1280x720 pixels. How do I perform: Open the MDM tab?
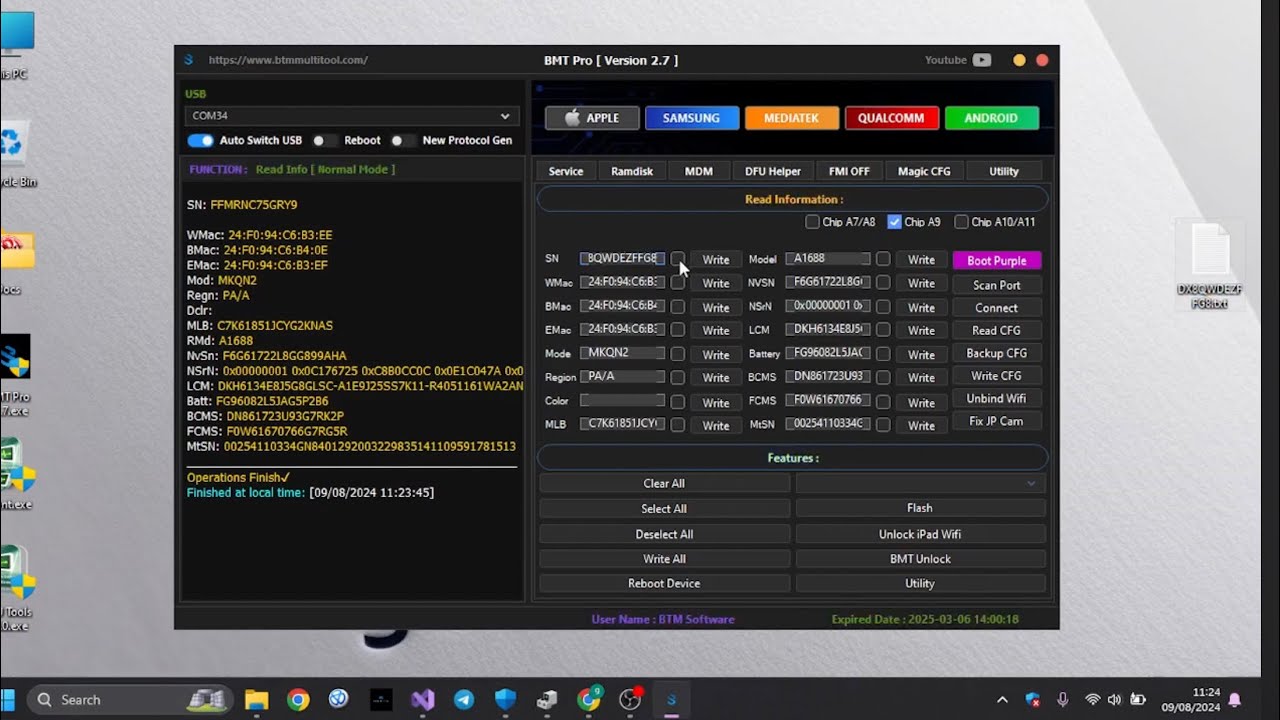click(699, 171)
